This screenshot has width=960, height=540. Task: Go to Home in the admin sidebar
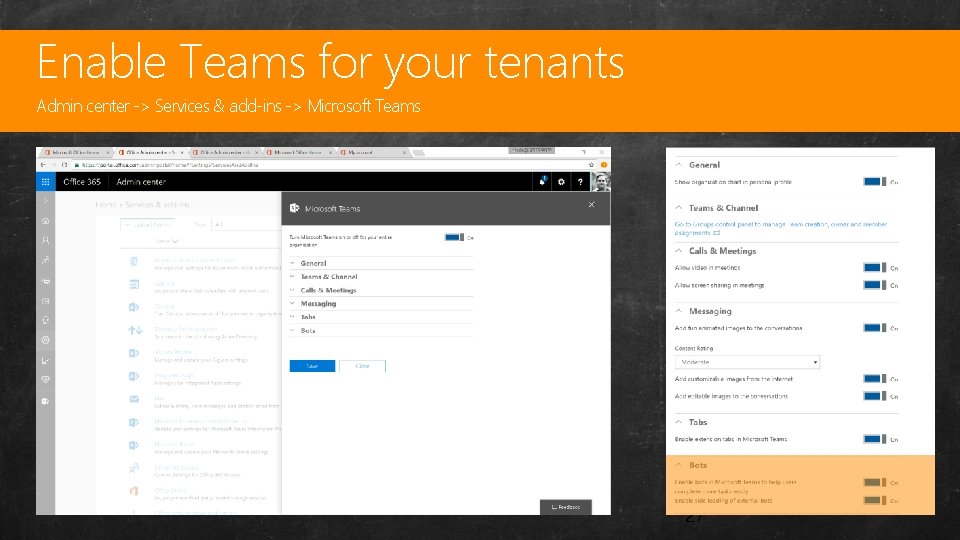click(45, 221)
